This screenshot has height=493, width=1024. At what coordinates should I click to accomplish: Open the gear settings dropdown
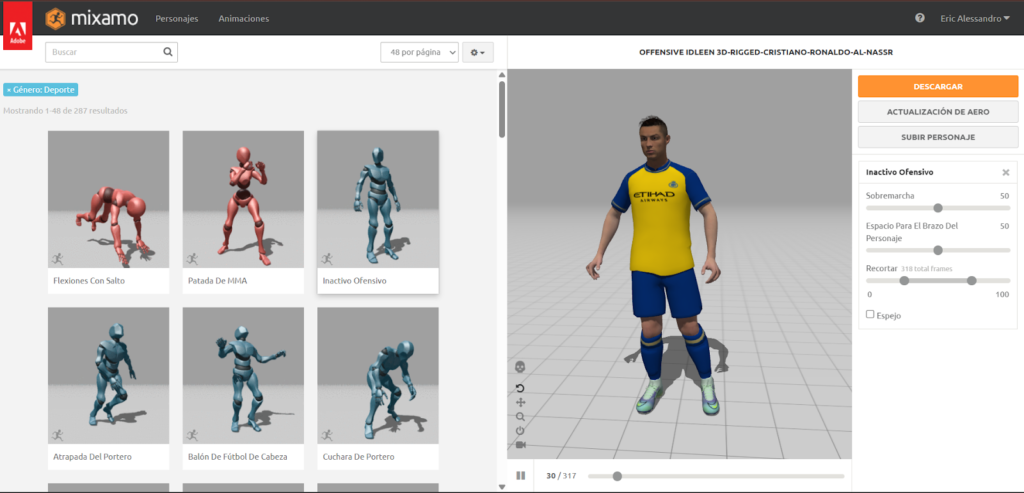point(478,52)
